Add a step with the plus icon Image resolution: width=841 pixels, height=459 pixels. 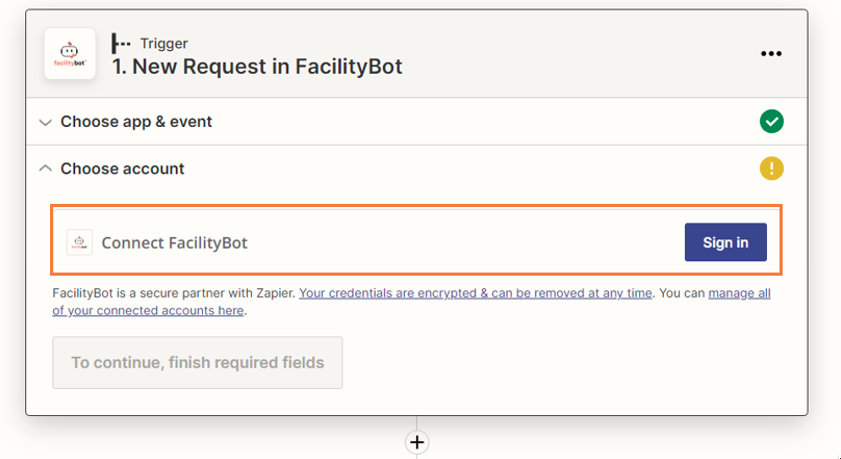pos(417,442)
